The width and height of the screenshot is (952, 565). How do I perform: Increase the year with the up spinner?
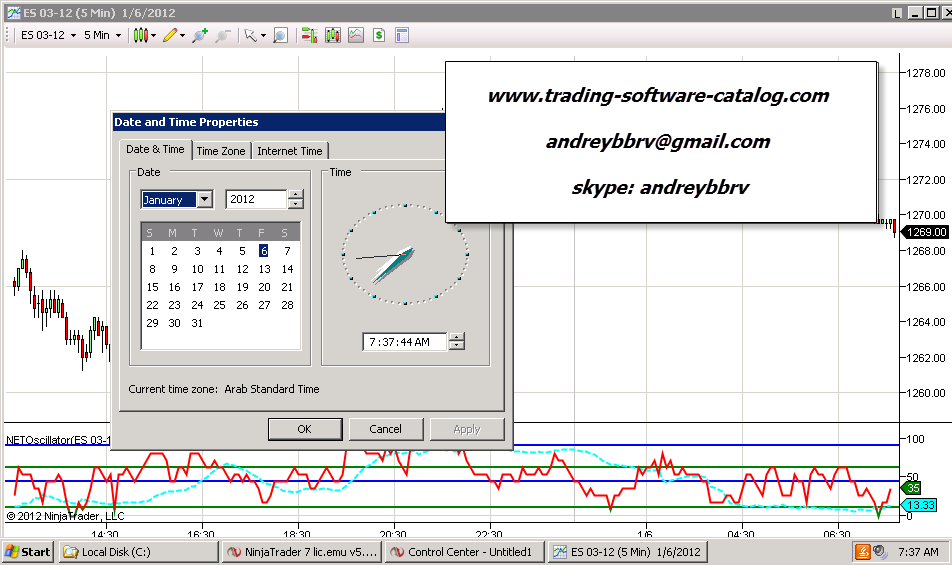(x=295, y=195)
